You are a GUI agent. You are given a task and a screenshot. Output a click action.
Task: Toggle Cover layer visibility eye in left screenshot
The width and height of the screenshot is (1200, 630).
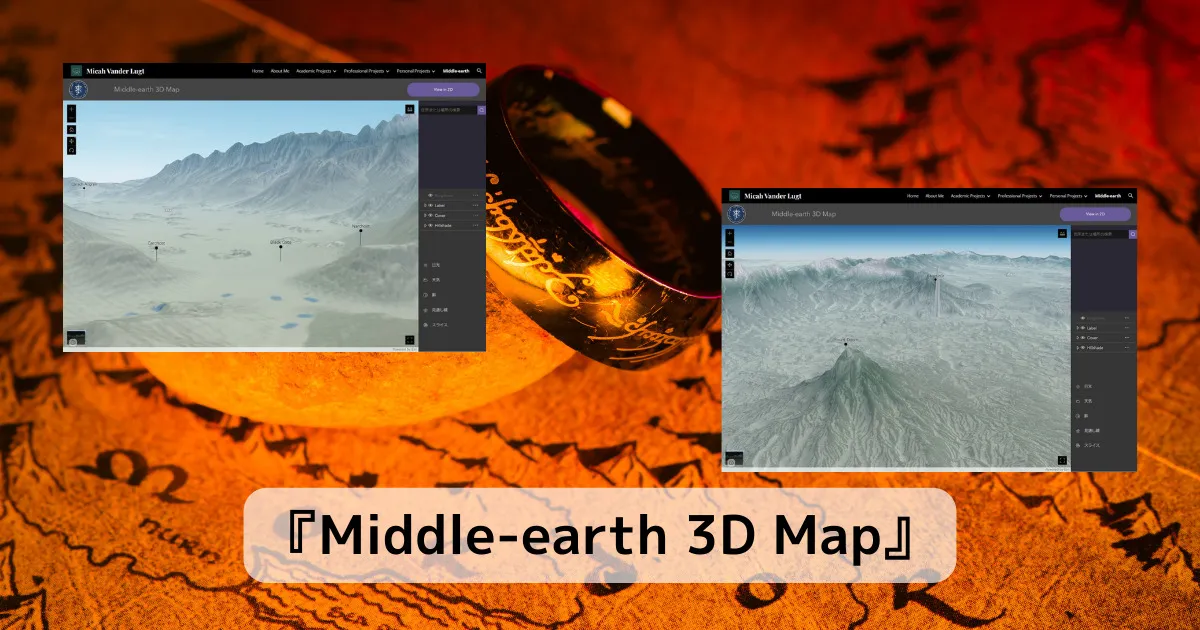(431, 215)
